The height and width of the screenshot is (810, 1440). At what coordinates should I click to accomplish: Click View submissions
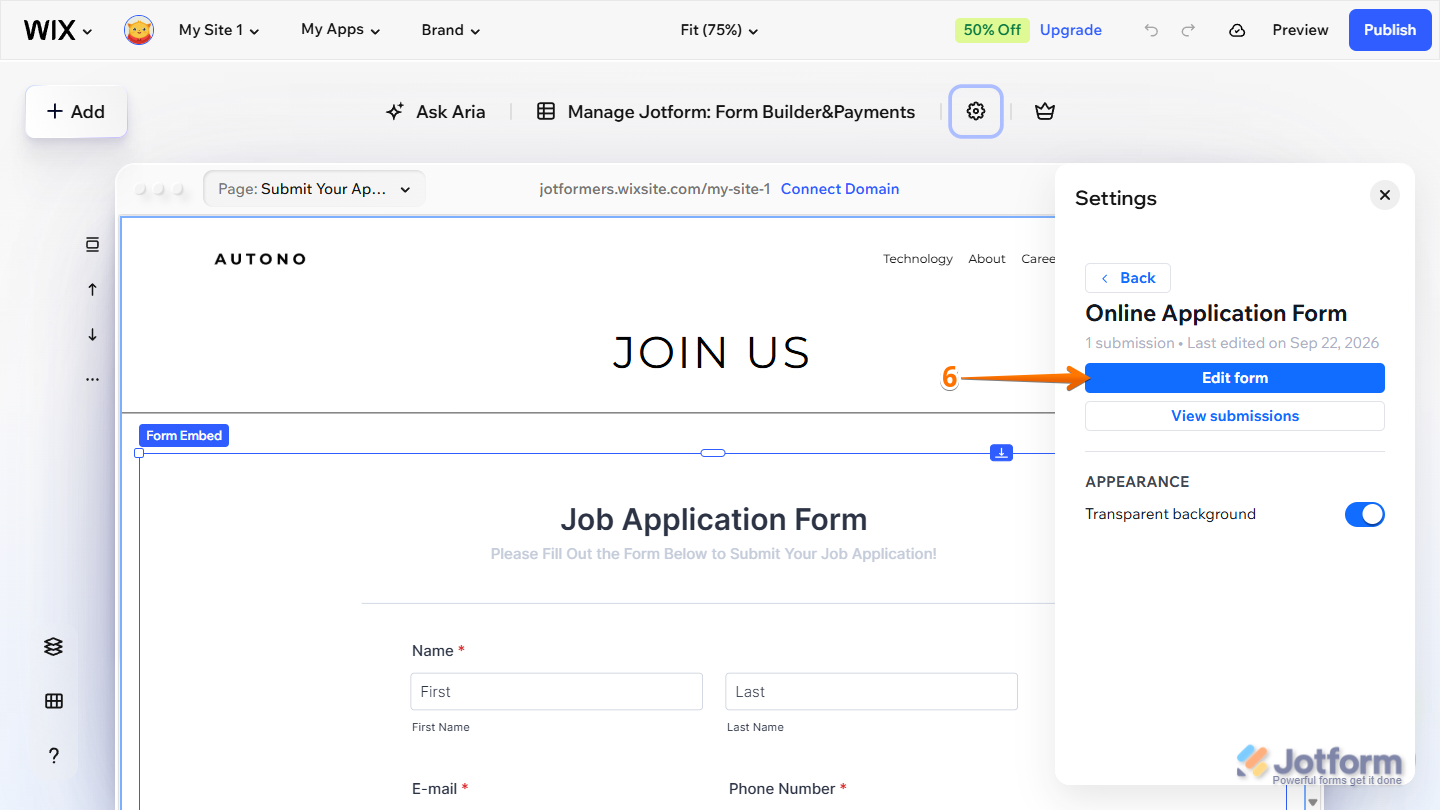click(x=1235, y=416)
